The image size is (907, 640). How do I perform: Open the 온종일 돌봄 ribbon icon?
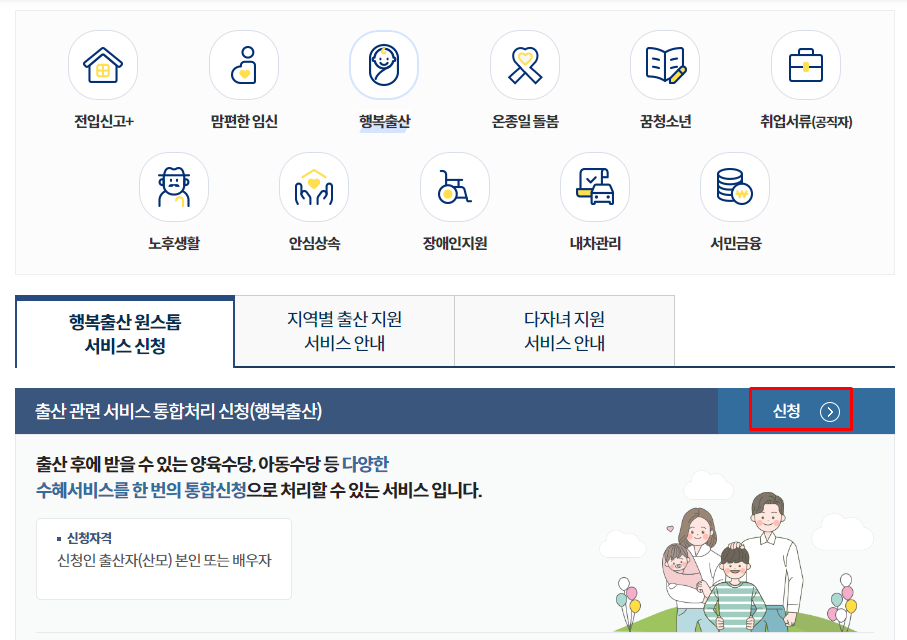tap(525, 65)
